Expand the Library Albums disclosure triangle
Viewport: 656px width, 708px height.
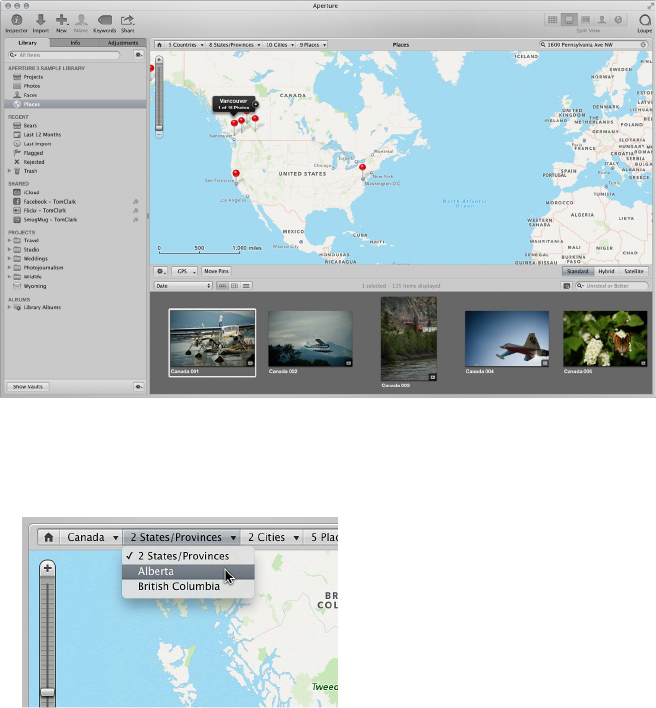coord(9,307)
